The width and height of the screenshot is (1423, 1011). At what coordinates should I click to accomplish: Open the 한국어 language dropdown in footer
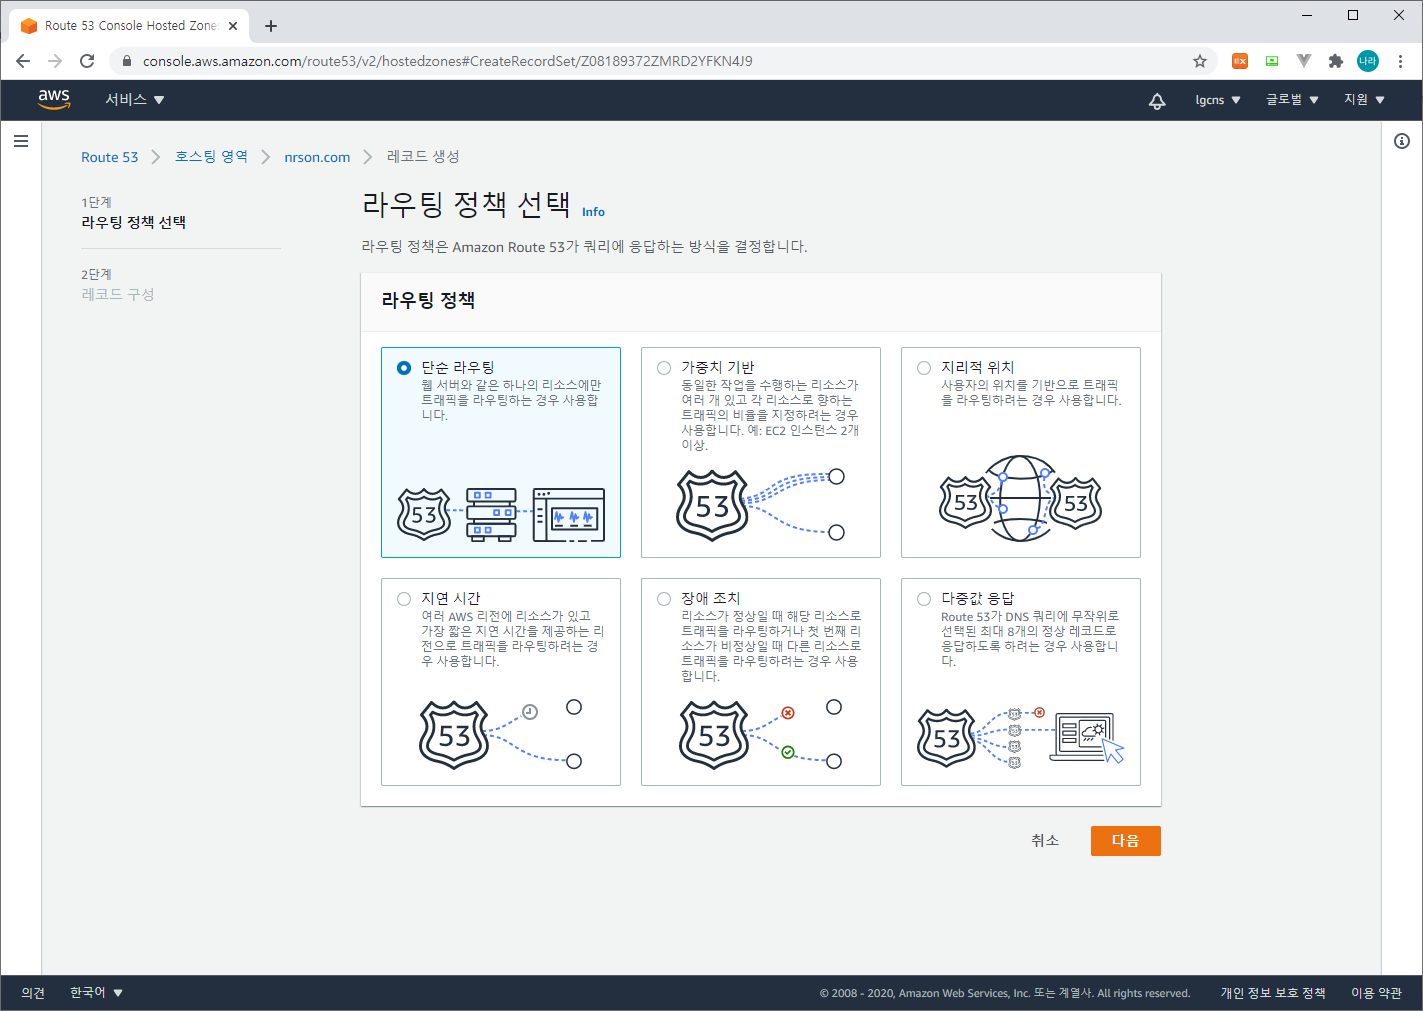[x=96, y=993]
